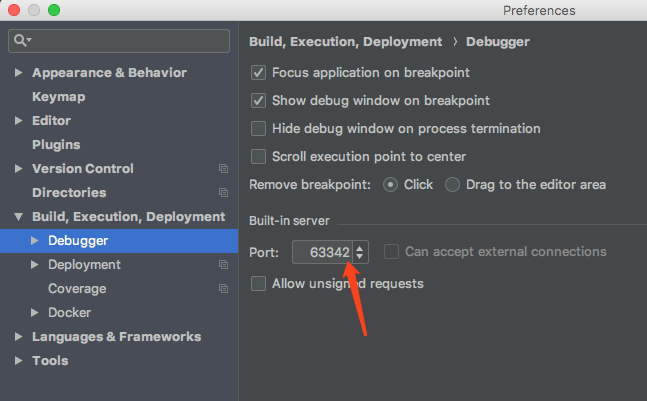Click project-level icon next to Version Control
This screenshot has width=647, height=401.
pos(223,169)
